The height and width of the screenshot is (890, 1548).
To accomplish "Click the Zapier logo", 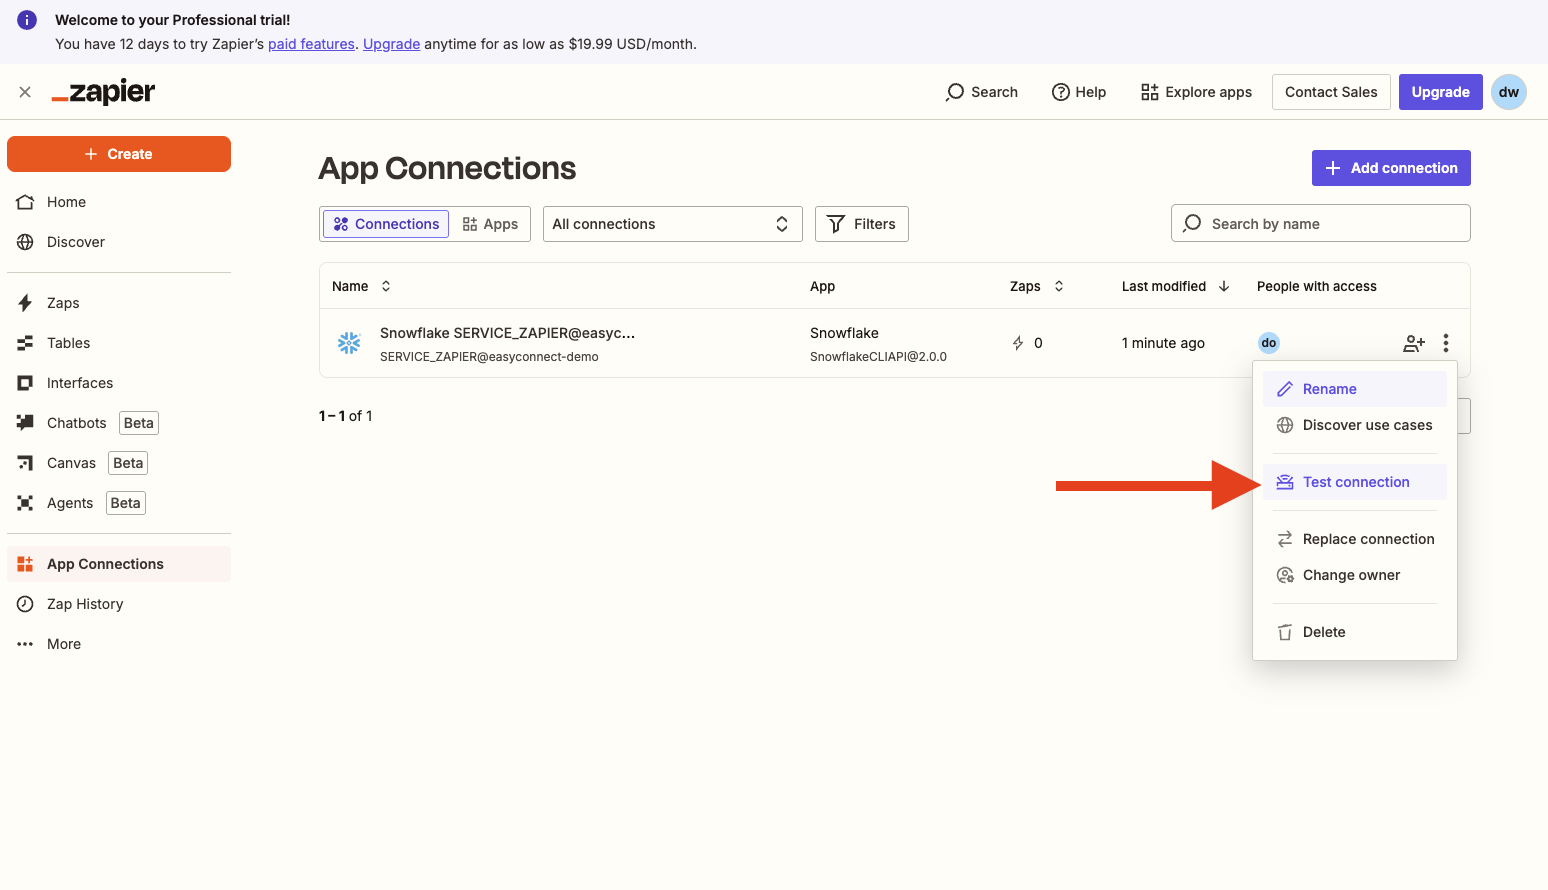I will [x=104, y=92].
